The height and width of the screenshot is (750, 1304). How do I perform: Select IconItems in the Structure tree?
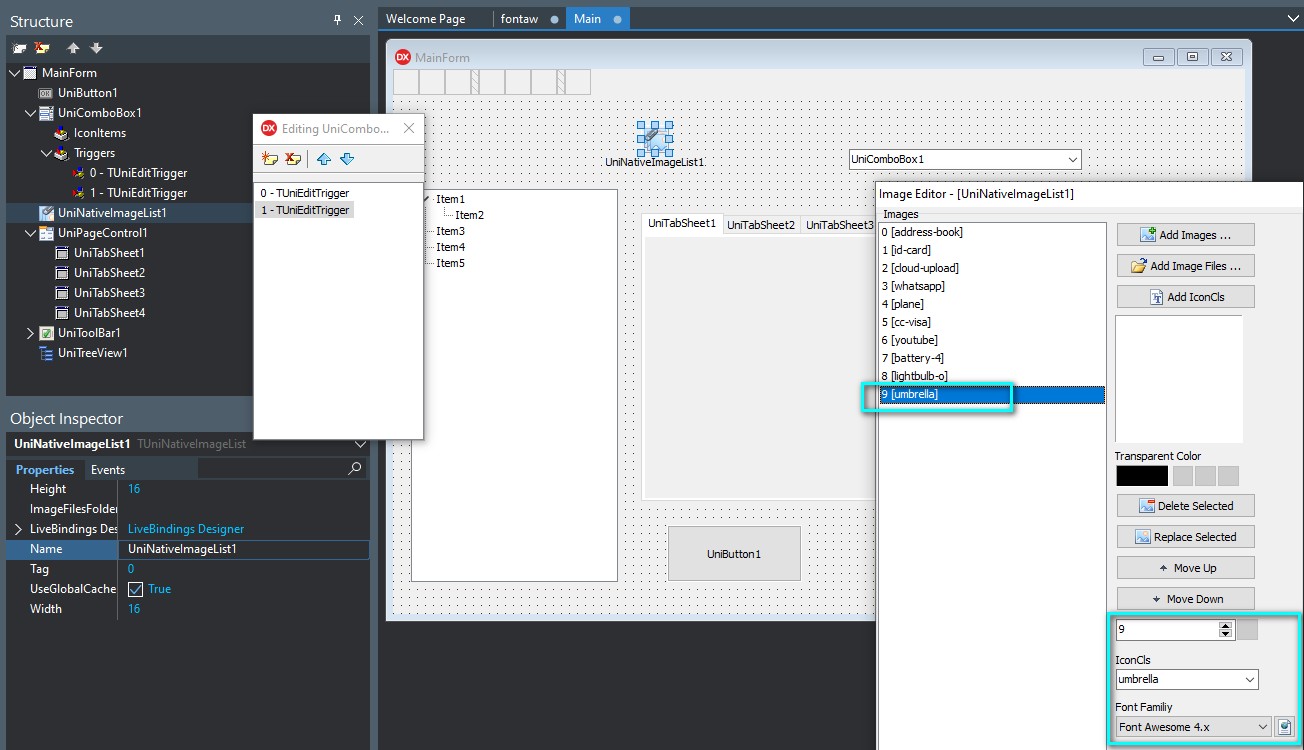(x=99, y=133)
